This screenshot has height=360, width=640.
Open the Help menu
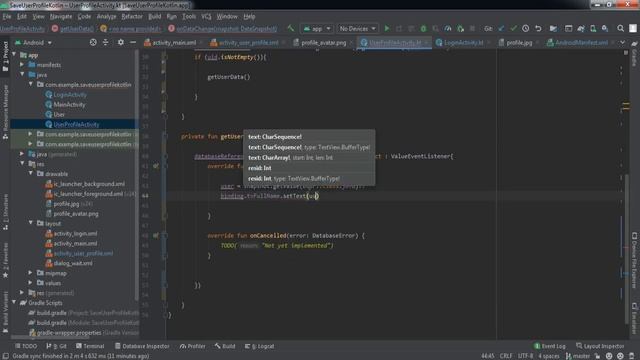(x=249, y=17)
